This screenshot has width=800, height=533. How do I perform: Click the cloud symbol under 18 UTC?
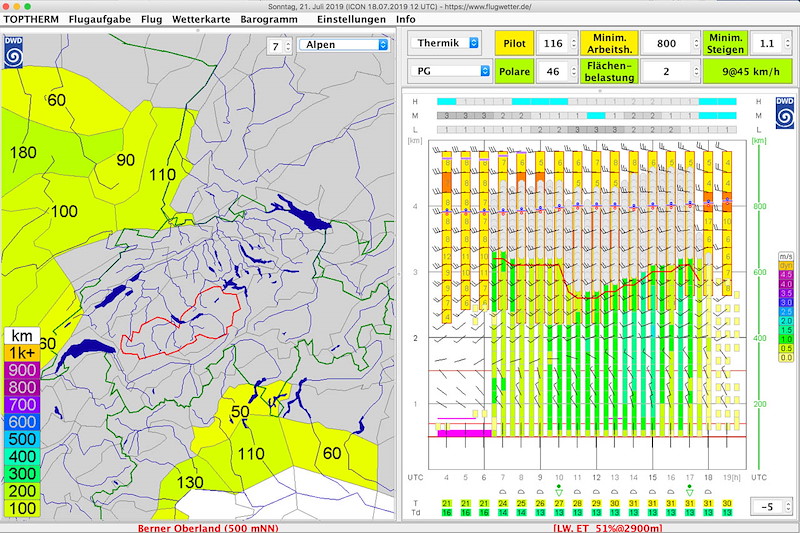pos(708,492)
